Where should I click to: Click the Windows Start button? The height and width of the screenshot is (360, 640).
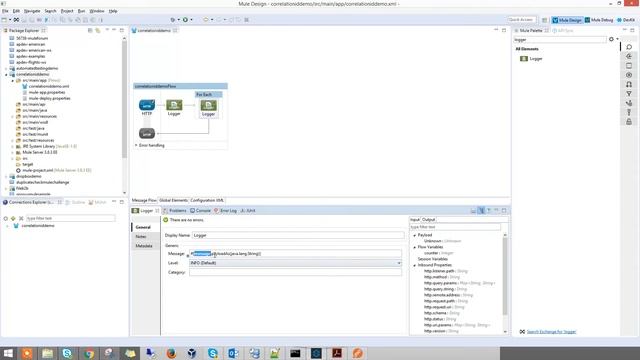8,353
